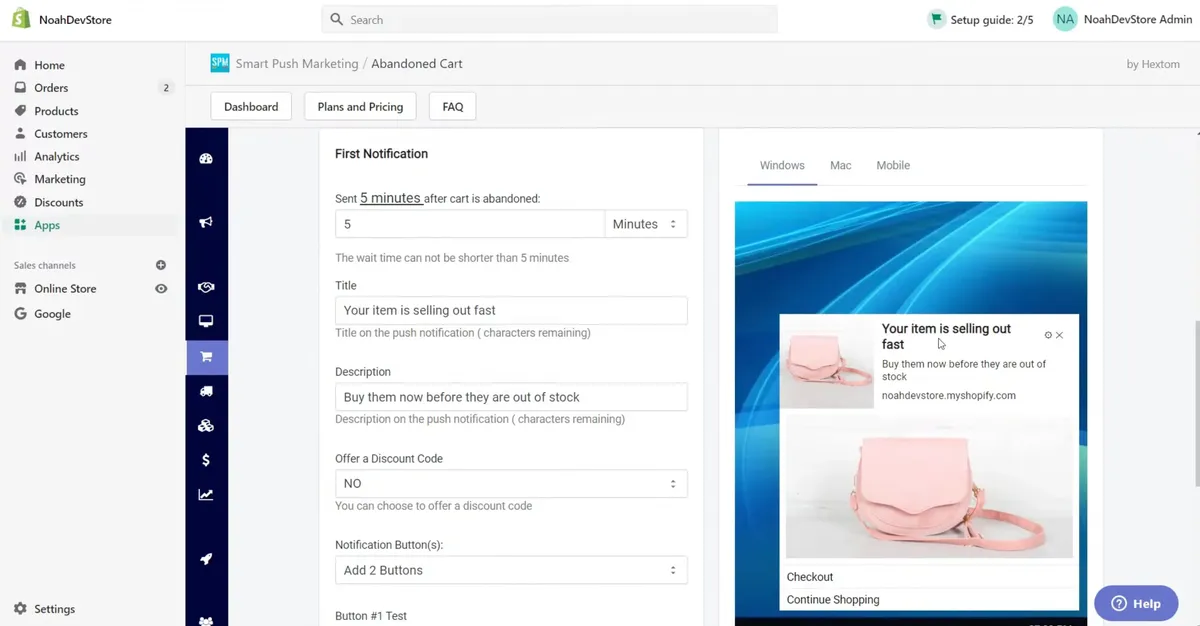Open the dashboard gauge icon in sidebar

click(x=206, y=158)
